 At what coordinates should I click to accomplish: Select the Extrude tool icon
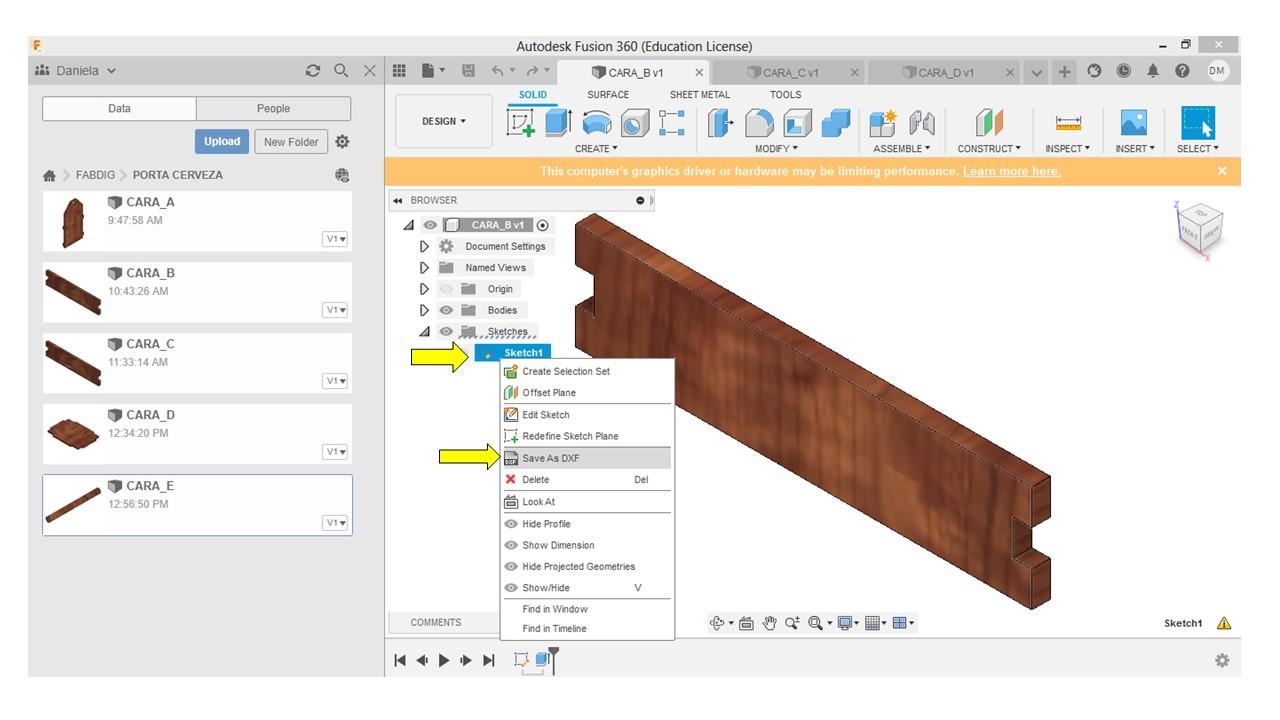[558, 123]
